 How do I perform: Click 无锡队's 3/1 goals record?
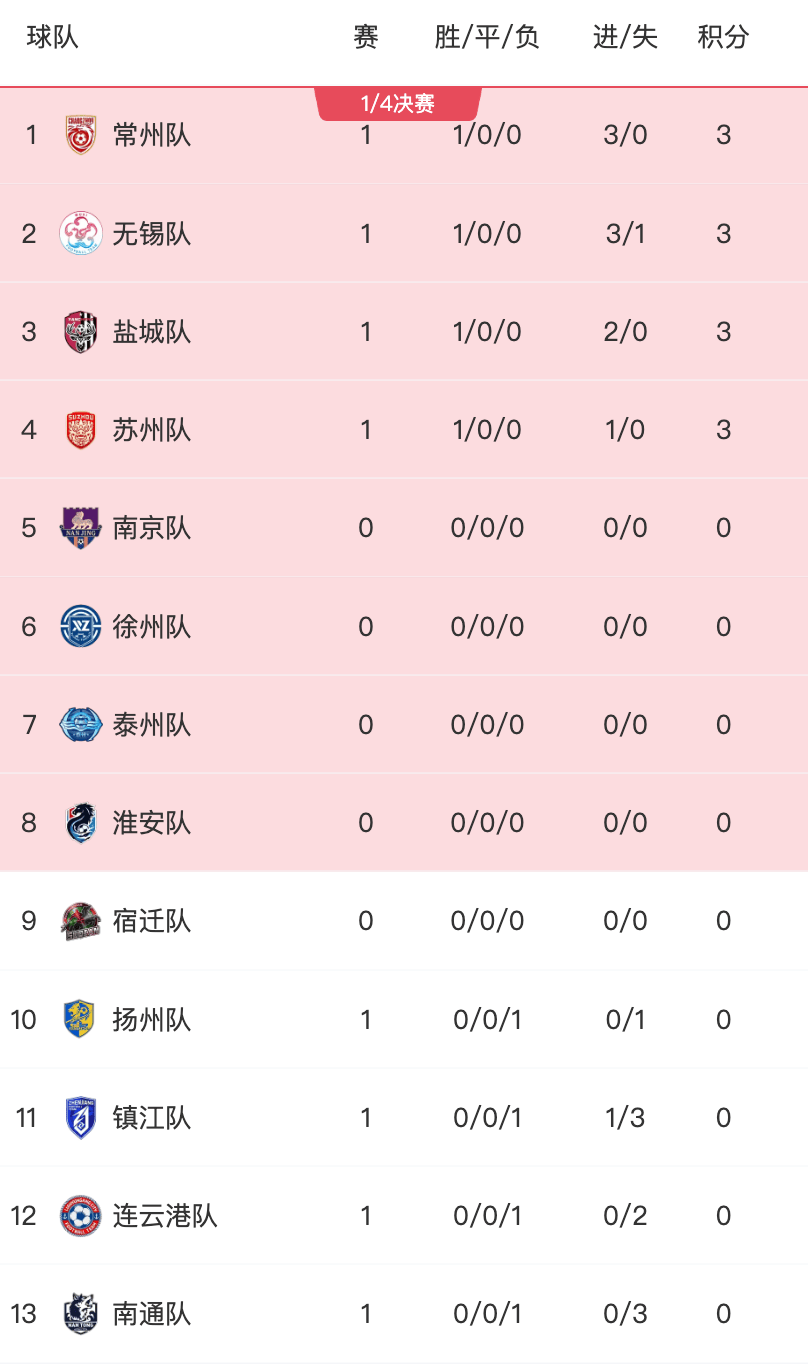pos(625,233)
